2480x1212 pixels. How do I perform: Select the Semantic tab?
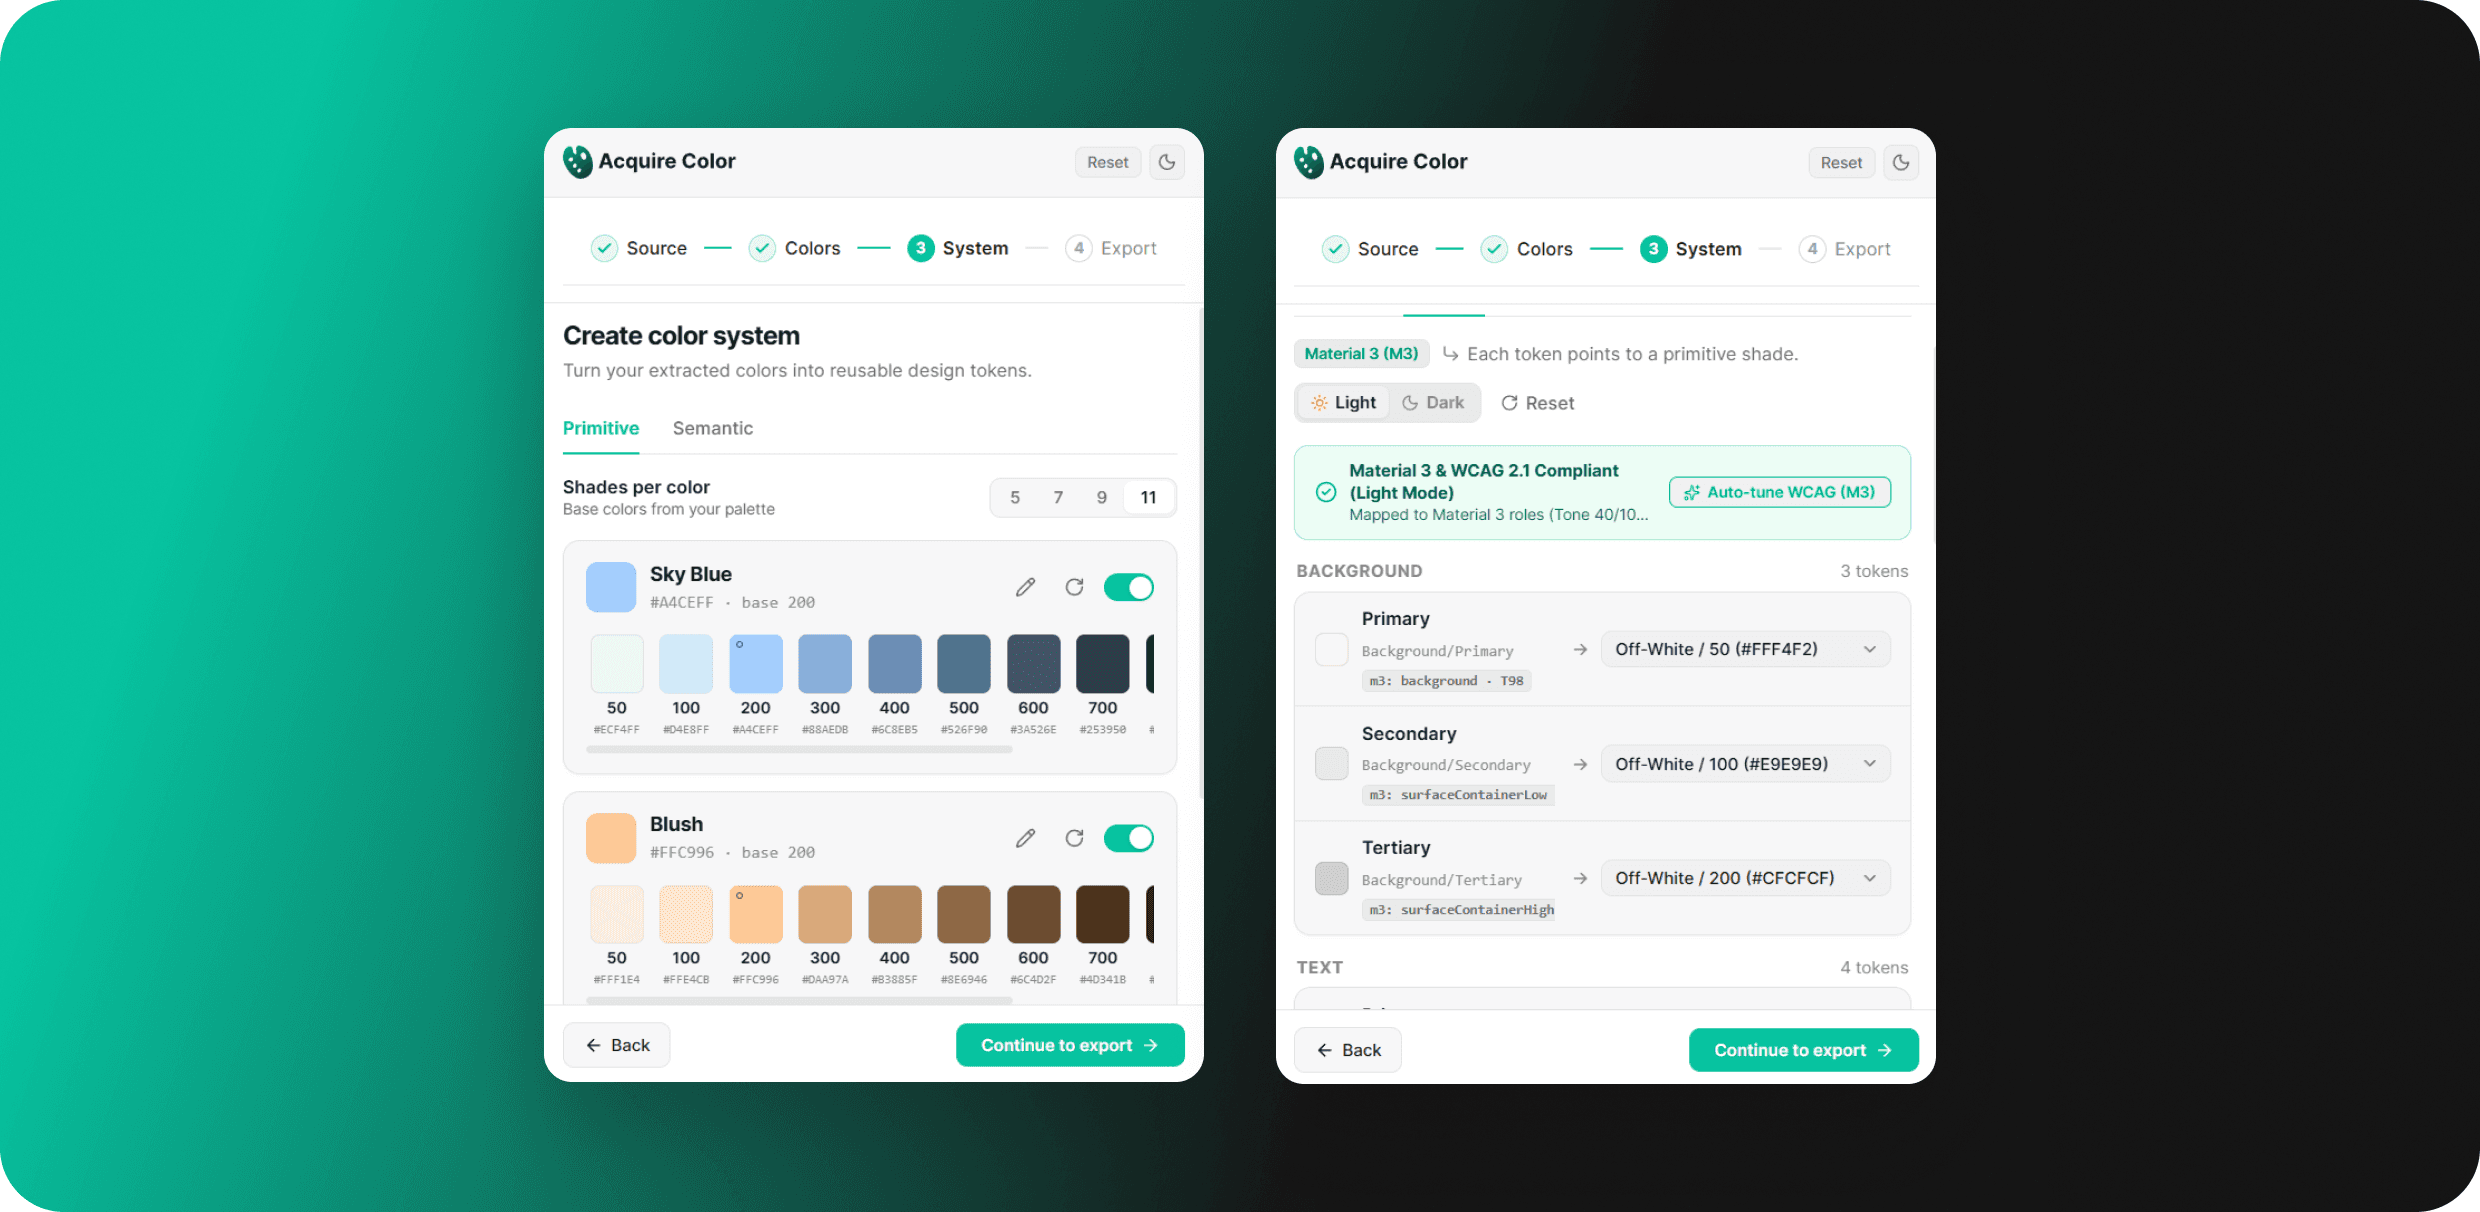pyautogui.click(x=713, y=428)
